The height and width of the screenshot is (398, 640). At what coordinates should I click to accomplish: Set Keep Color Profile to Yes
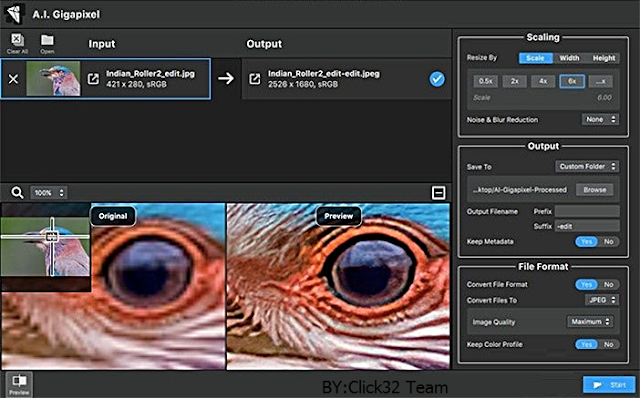[586, 345]
